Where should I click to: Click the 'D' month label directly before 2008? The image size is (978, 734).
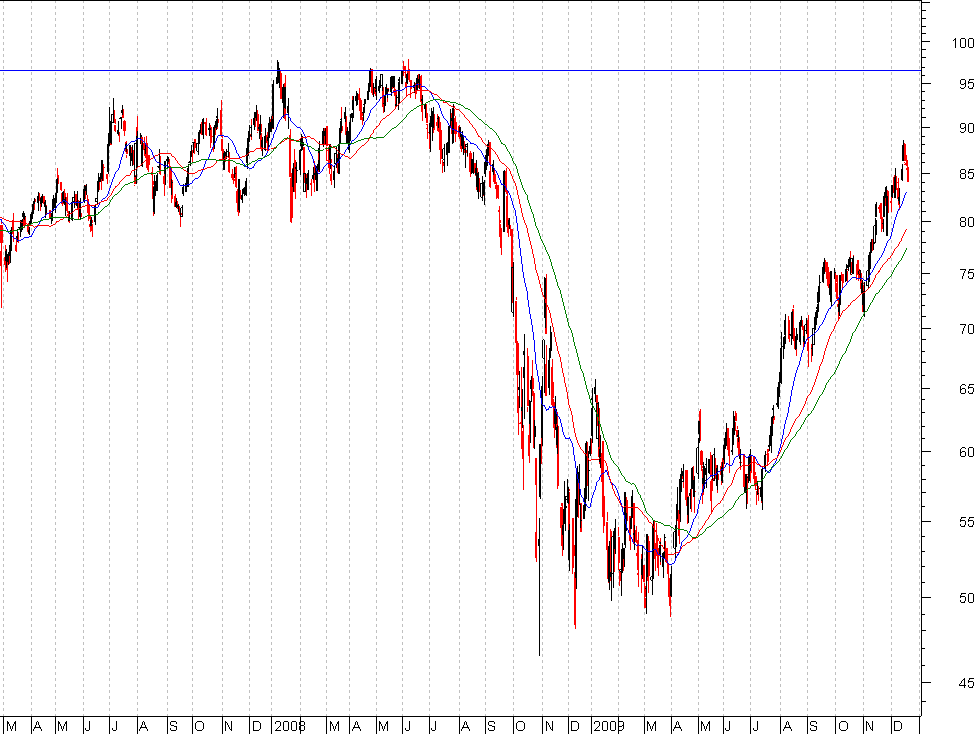[256, 726]
